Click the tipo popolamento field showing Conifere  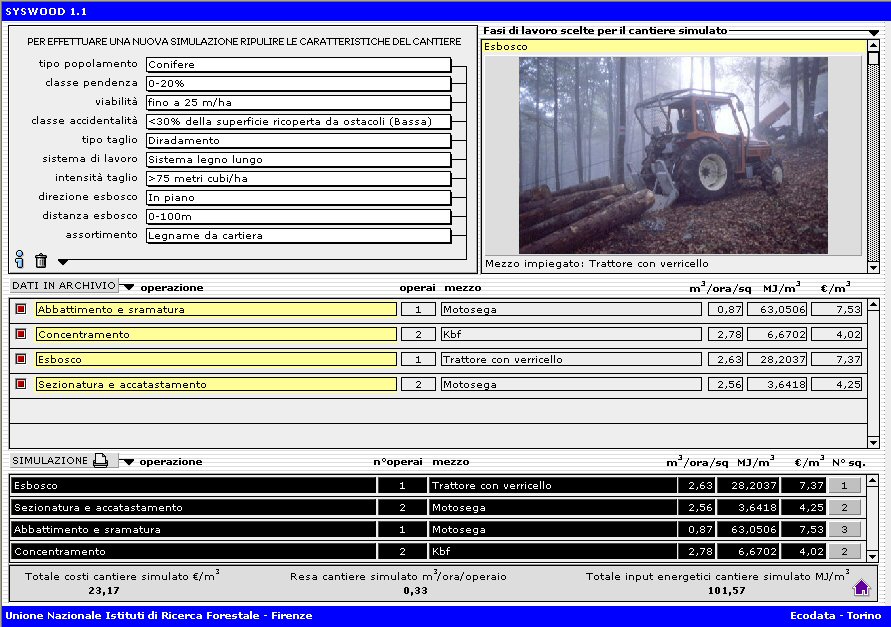coord(298,65)
